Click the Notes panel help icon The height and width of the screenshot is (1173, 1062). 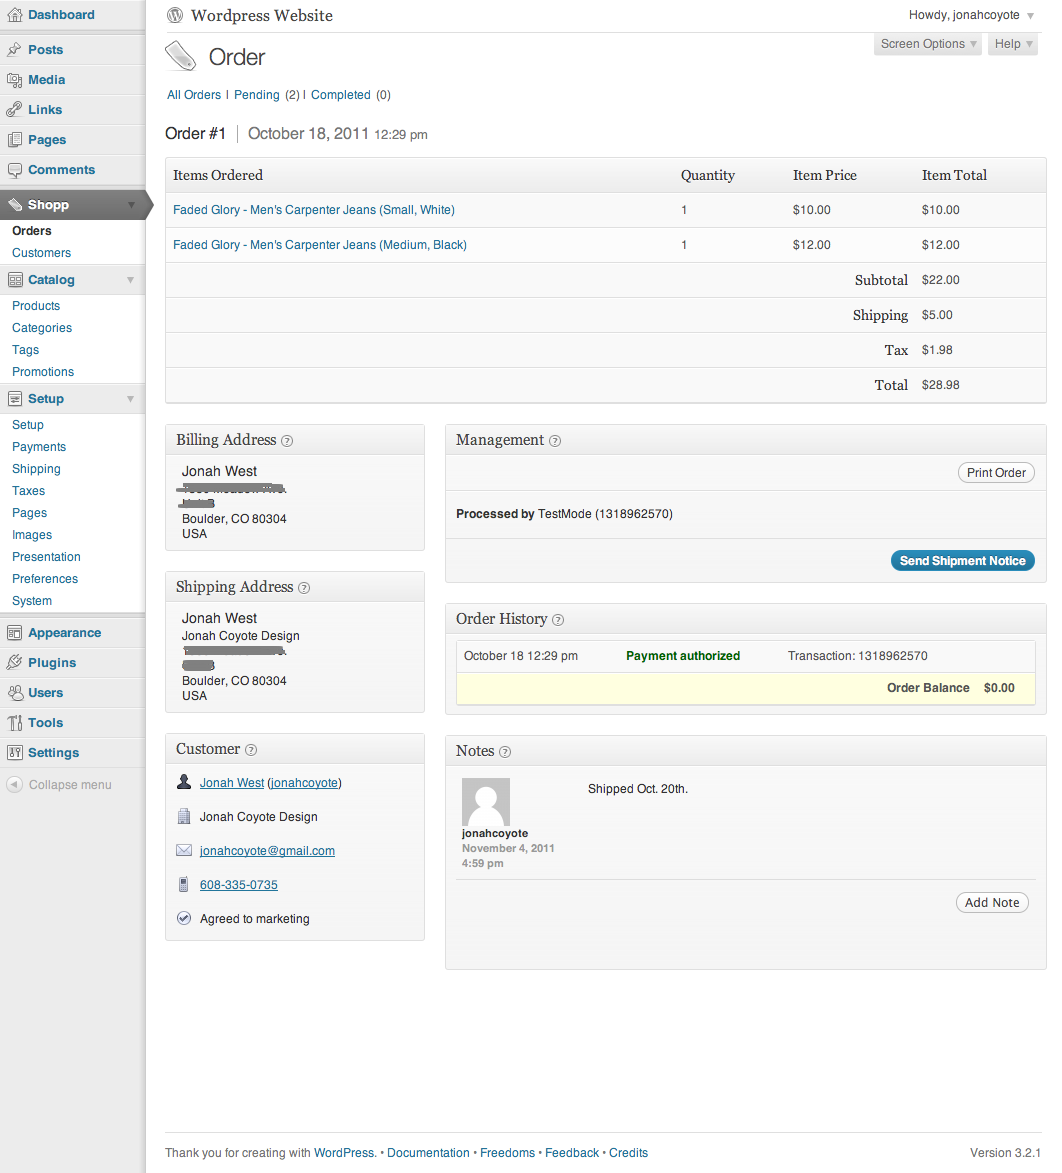[x=505, y=753]
